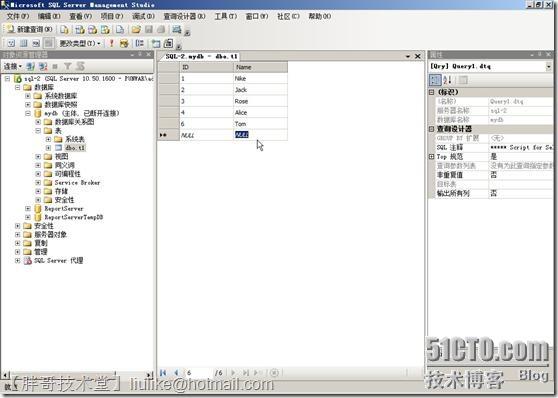Image resolution: width=558 pixels, height=398 pixels.
Task: Expand the 系统数据库 folder
Action: click(28, 96)
